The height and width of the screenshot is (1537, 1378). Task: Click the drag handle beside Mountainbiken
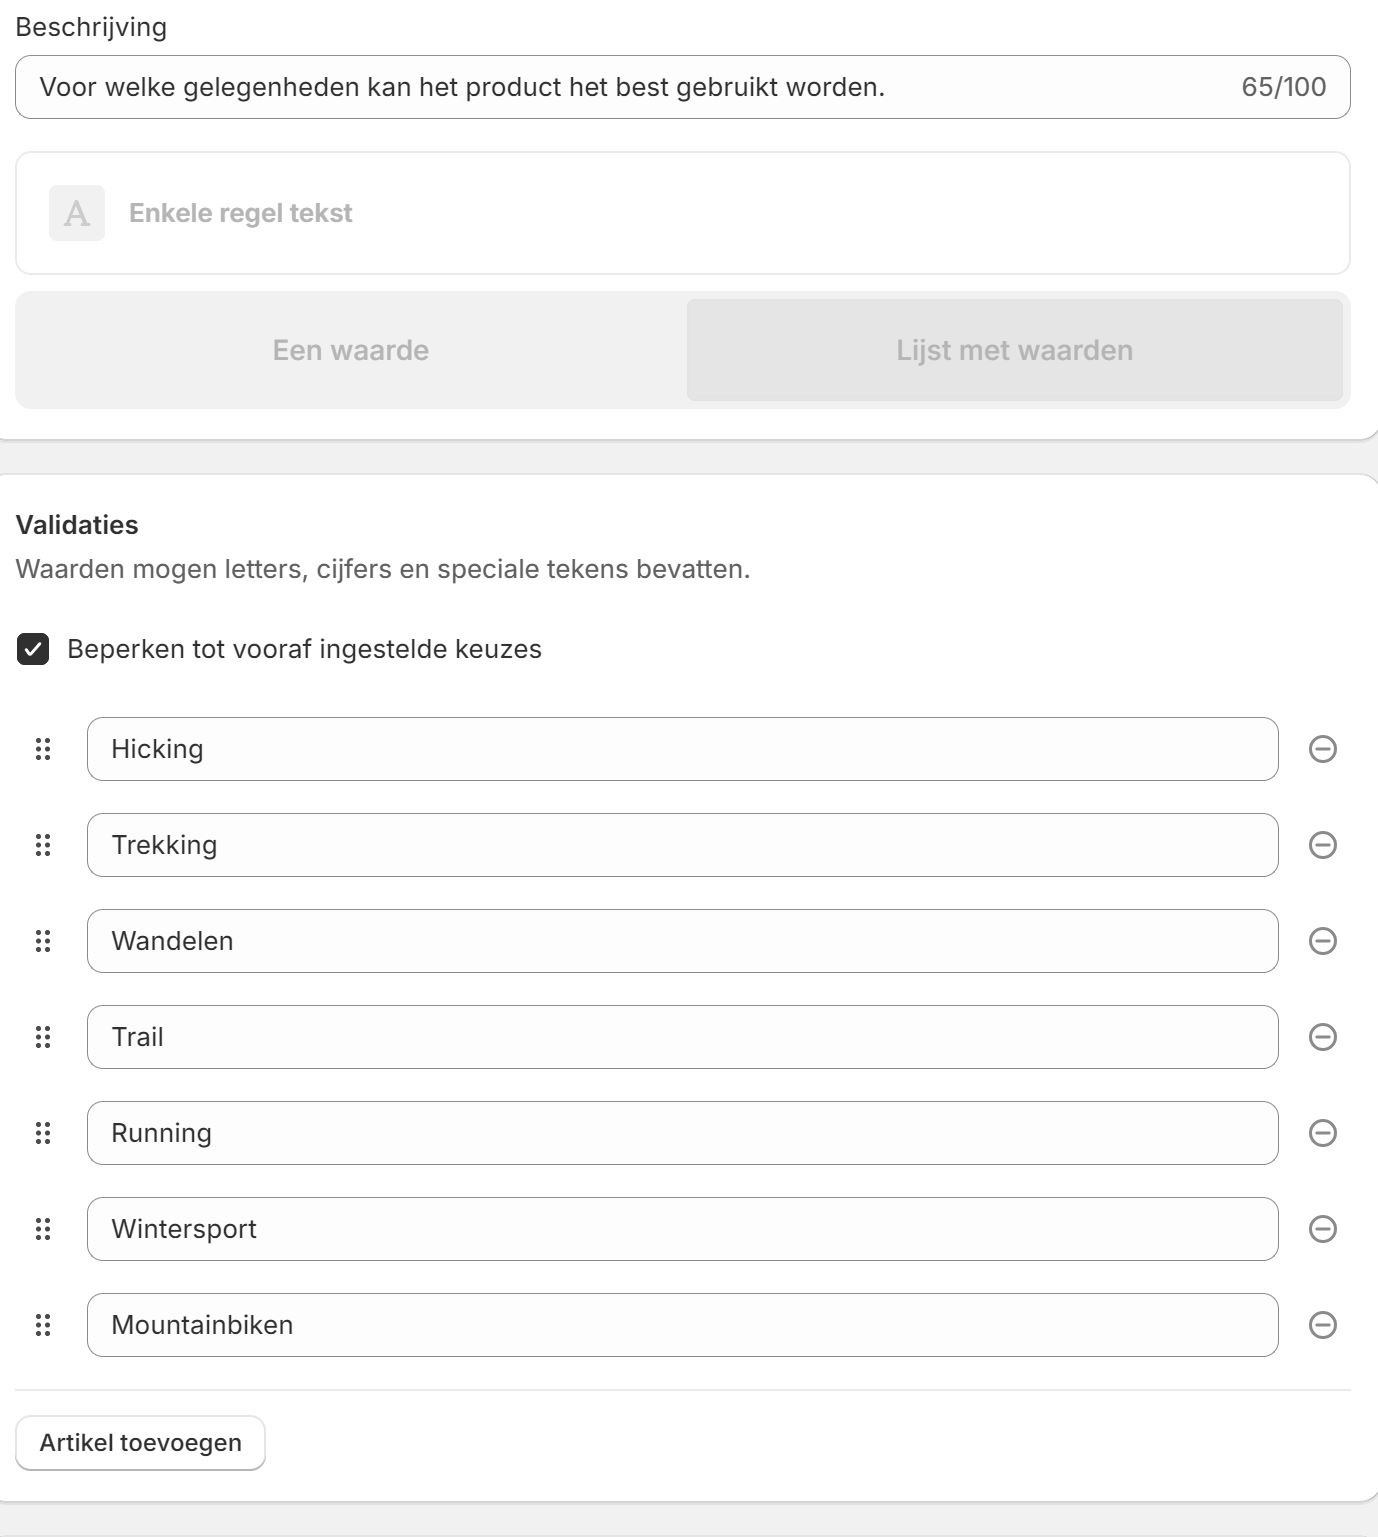(43, 1325)
